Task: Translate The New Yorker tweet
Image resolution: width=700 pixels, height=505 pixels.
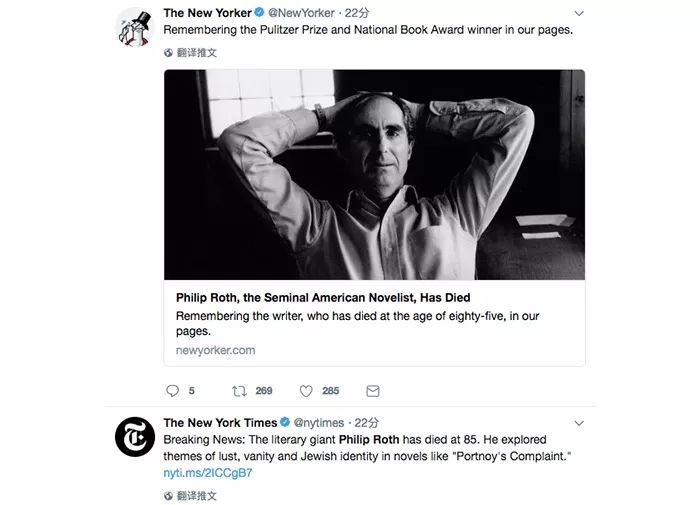Action: click(x=196, y=52)
